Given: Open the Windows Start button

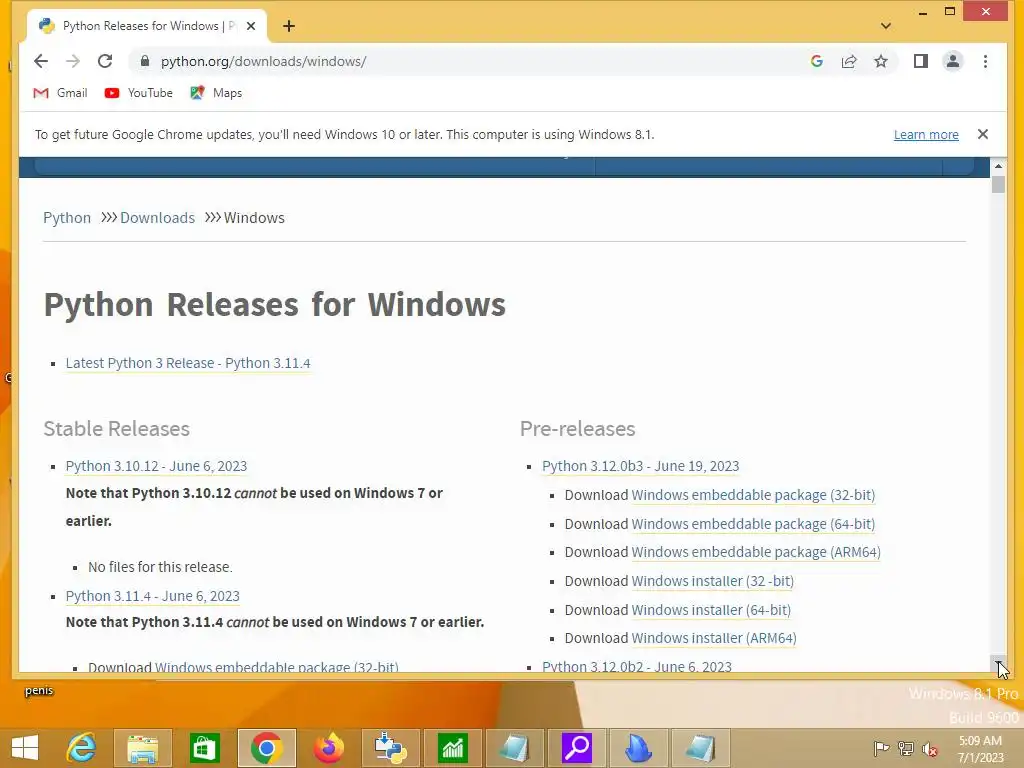Looking at the screenshot, I should click(25, 748).
